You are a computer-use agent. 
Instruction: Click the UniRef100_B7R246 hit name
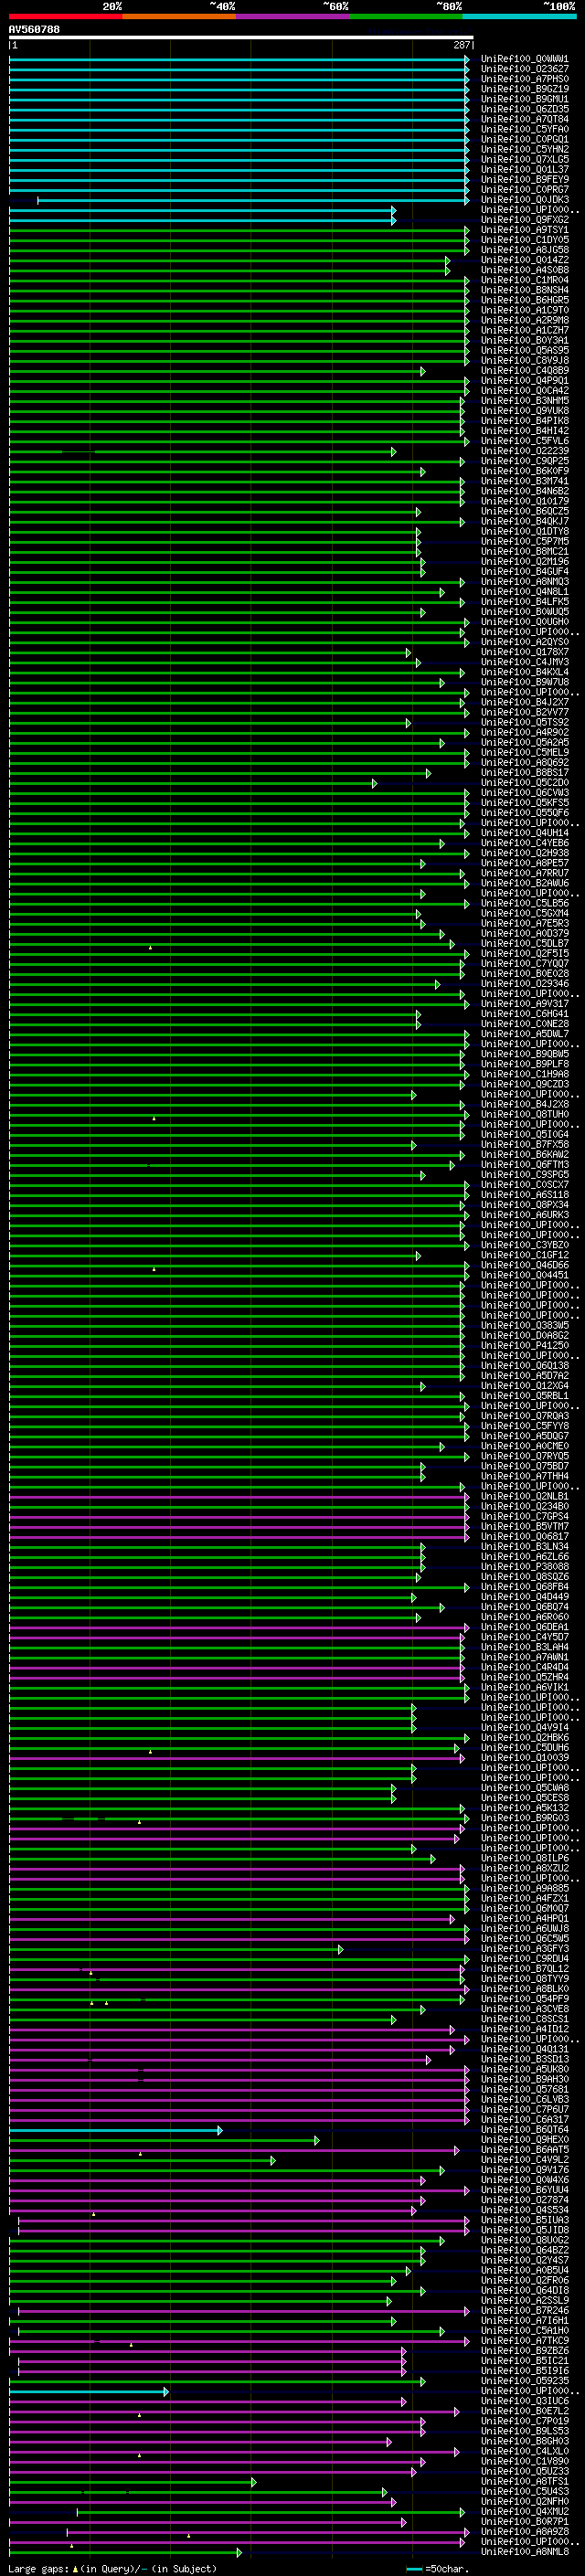point(524,2310)
